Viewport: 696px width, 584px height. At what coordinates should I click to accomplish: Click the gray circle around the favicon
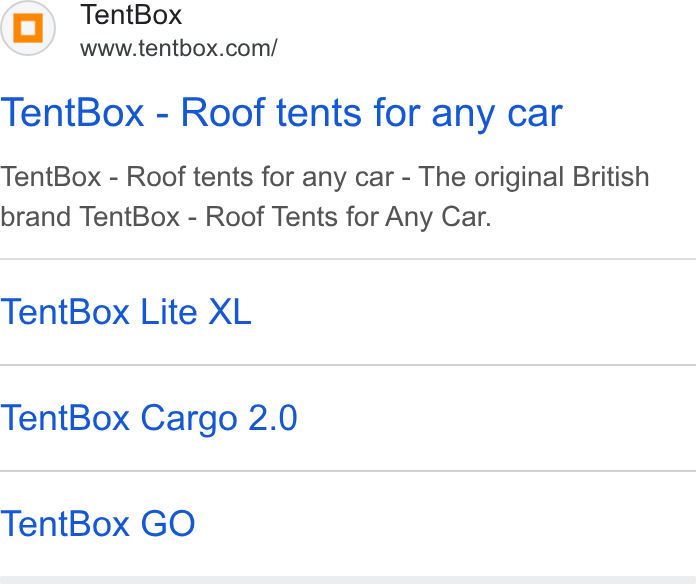[28, 28]
